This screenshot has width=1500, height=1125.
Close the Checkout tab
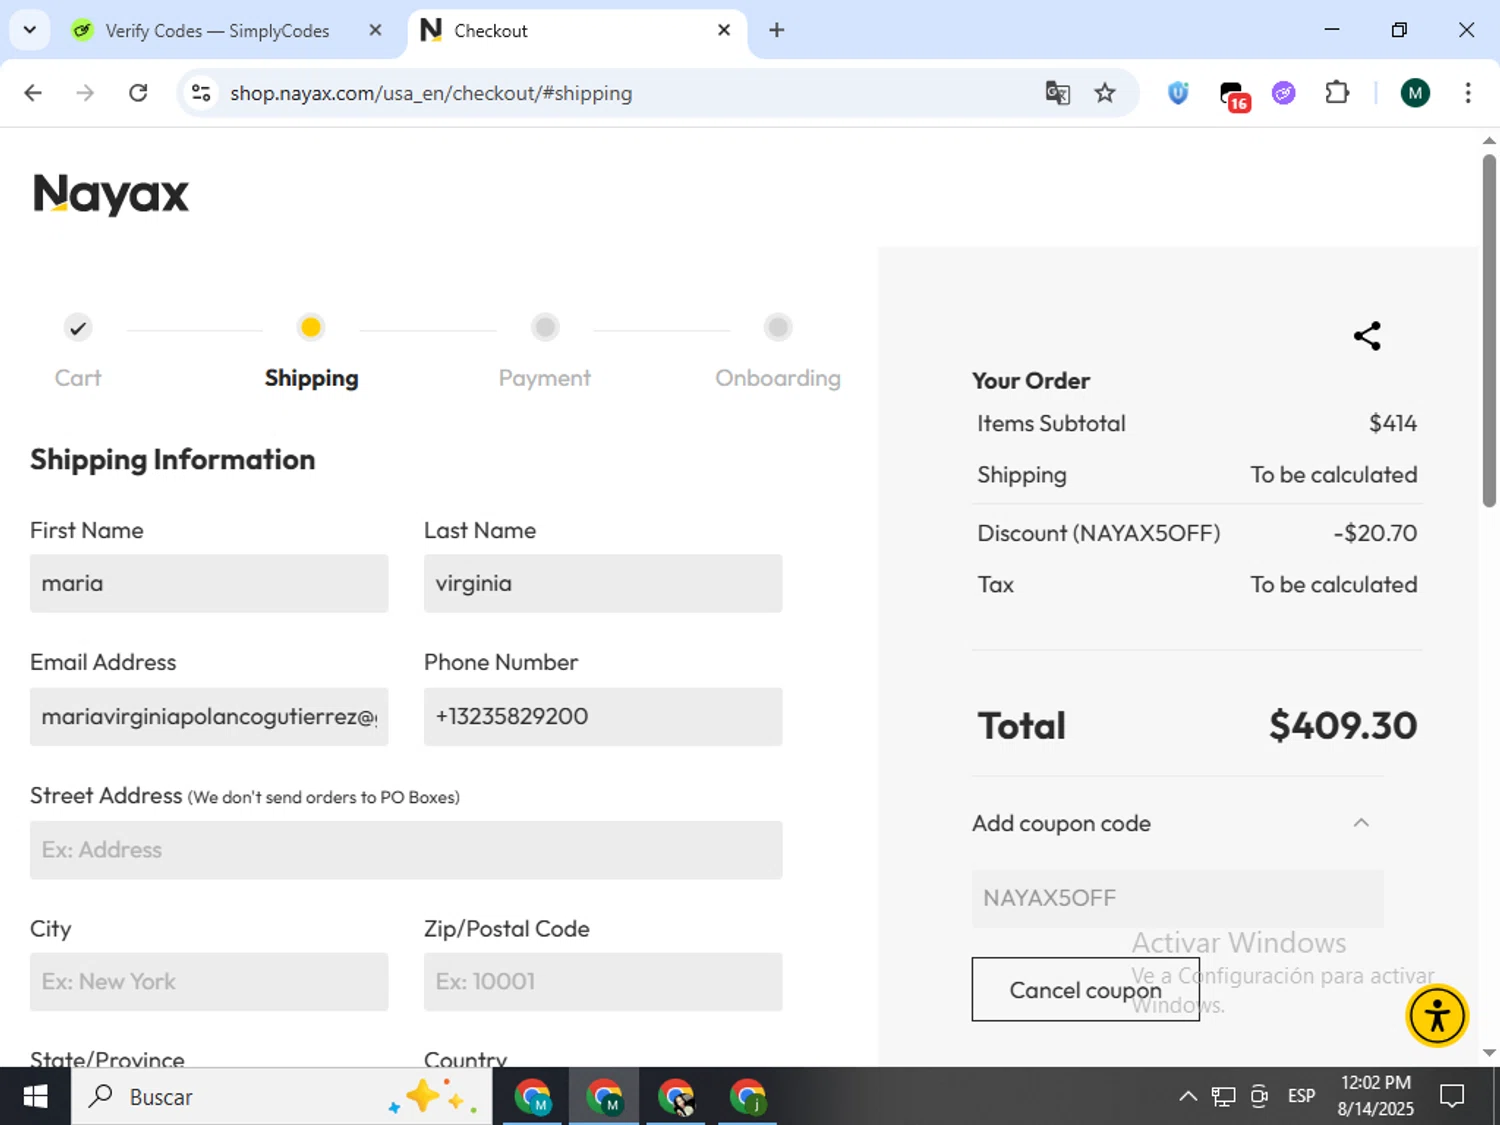(x=724, y=30)
